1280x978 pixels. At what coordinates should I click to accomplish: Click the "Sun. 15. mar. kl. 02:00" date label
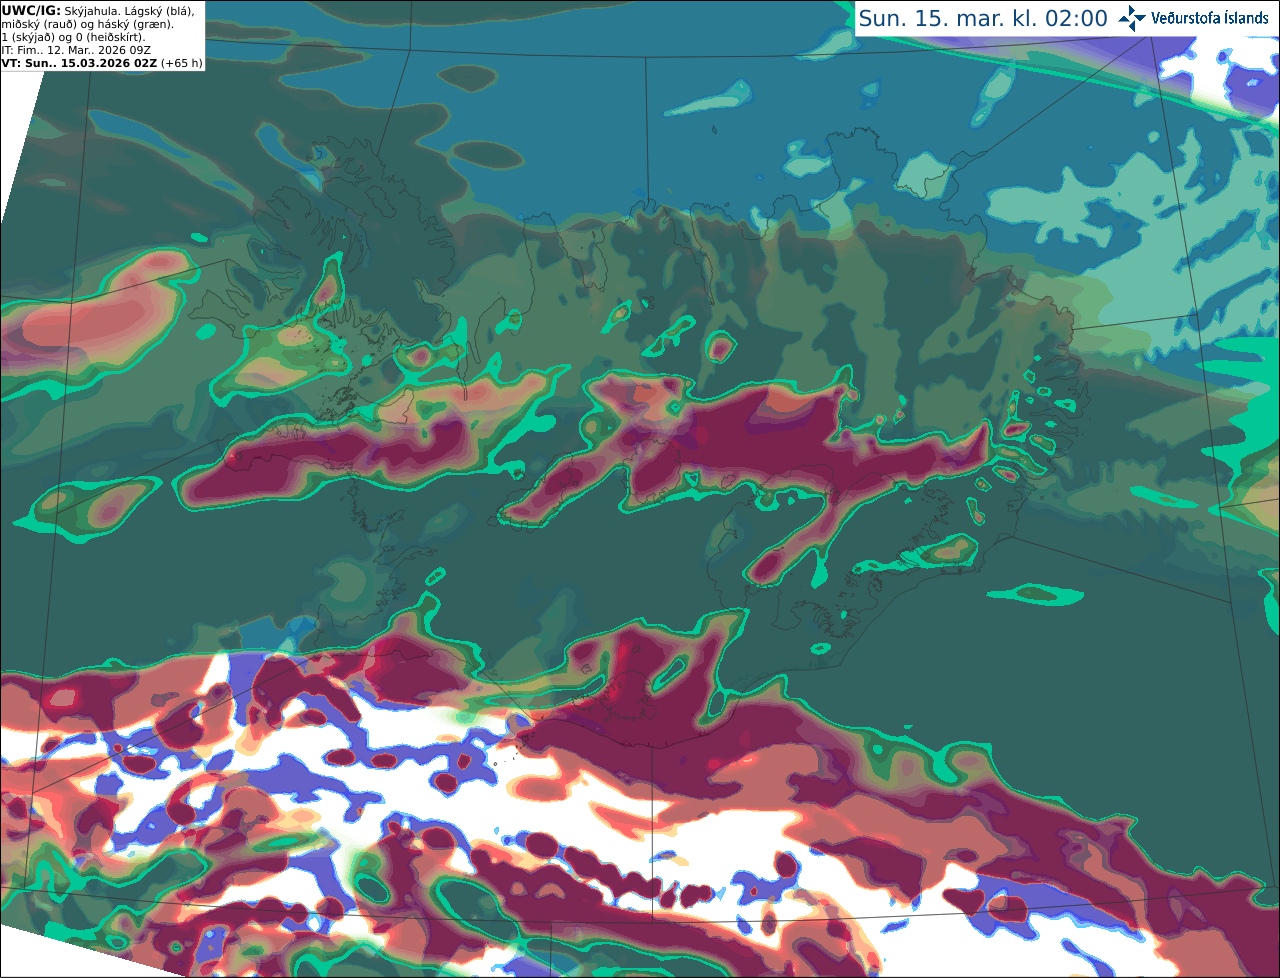[x=983, y=19]
